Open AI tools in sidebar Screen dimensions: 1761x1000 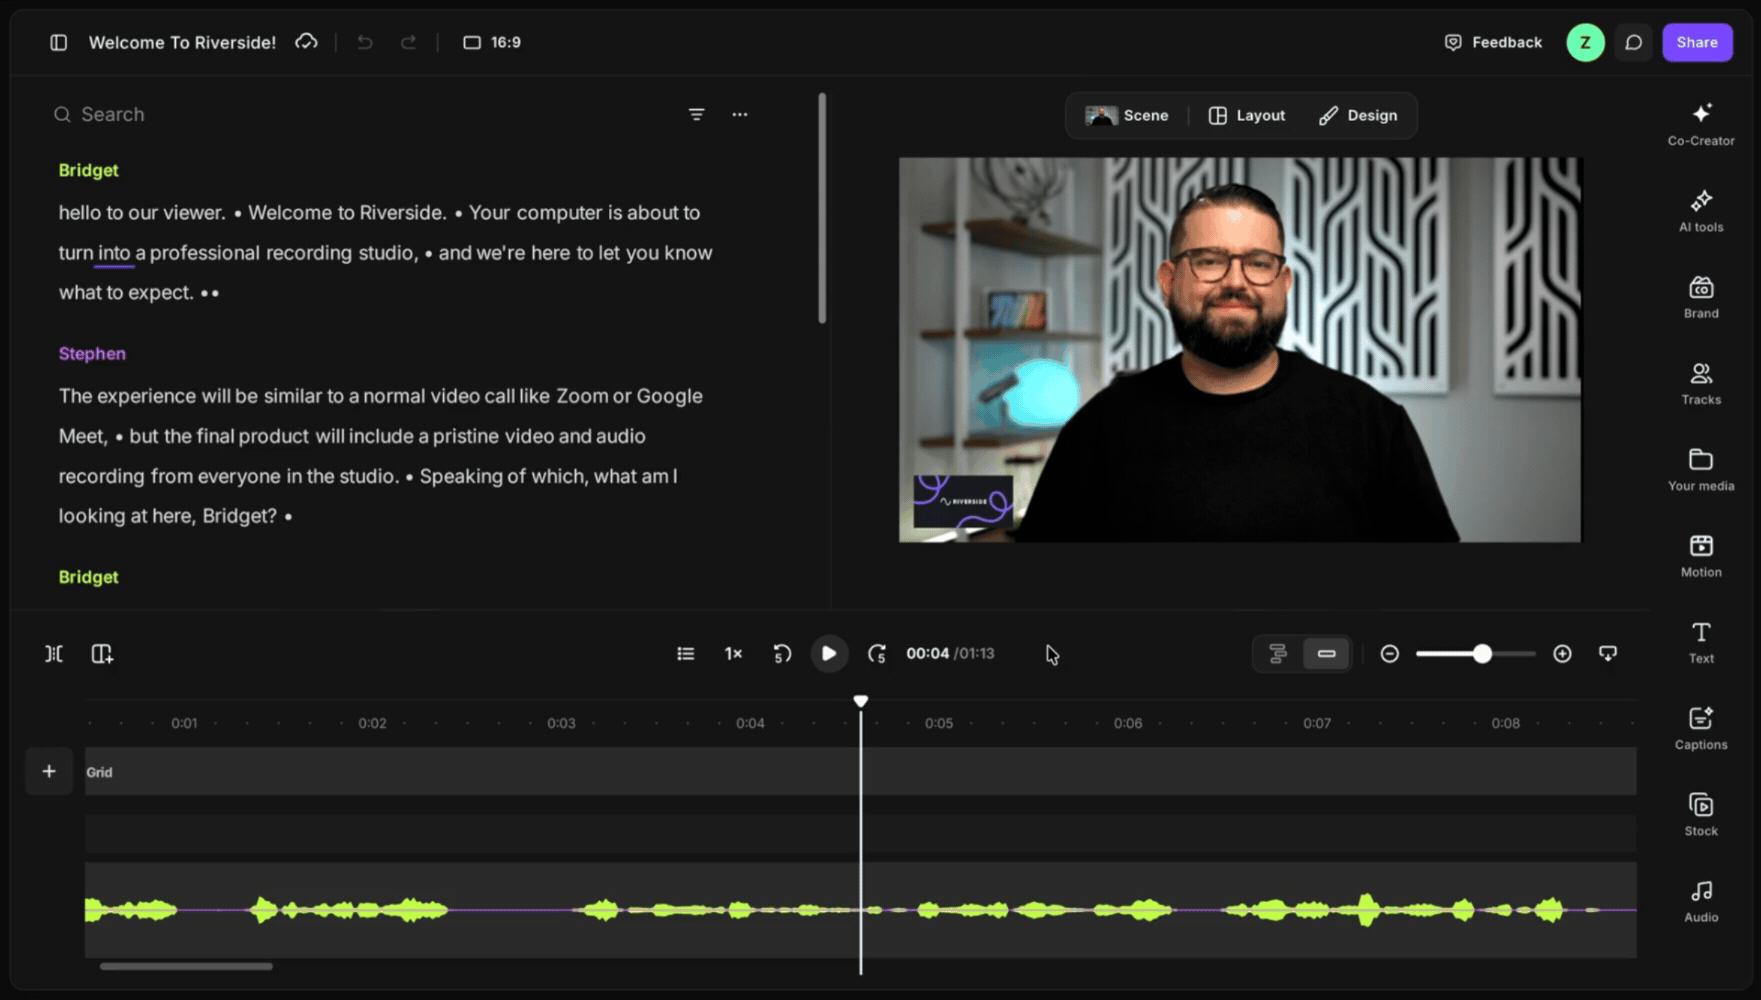[1701, 211]
